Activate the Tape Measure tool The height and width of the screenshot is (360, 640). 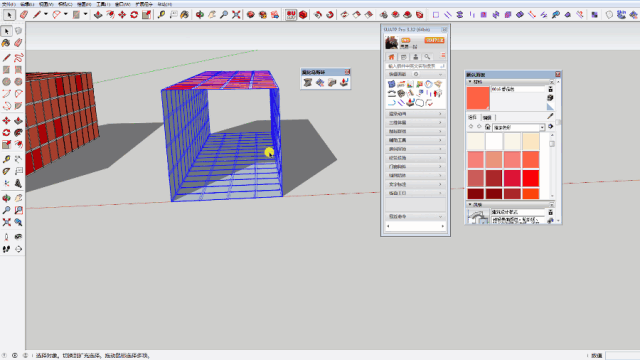(x=161, y=15)
